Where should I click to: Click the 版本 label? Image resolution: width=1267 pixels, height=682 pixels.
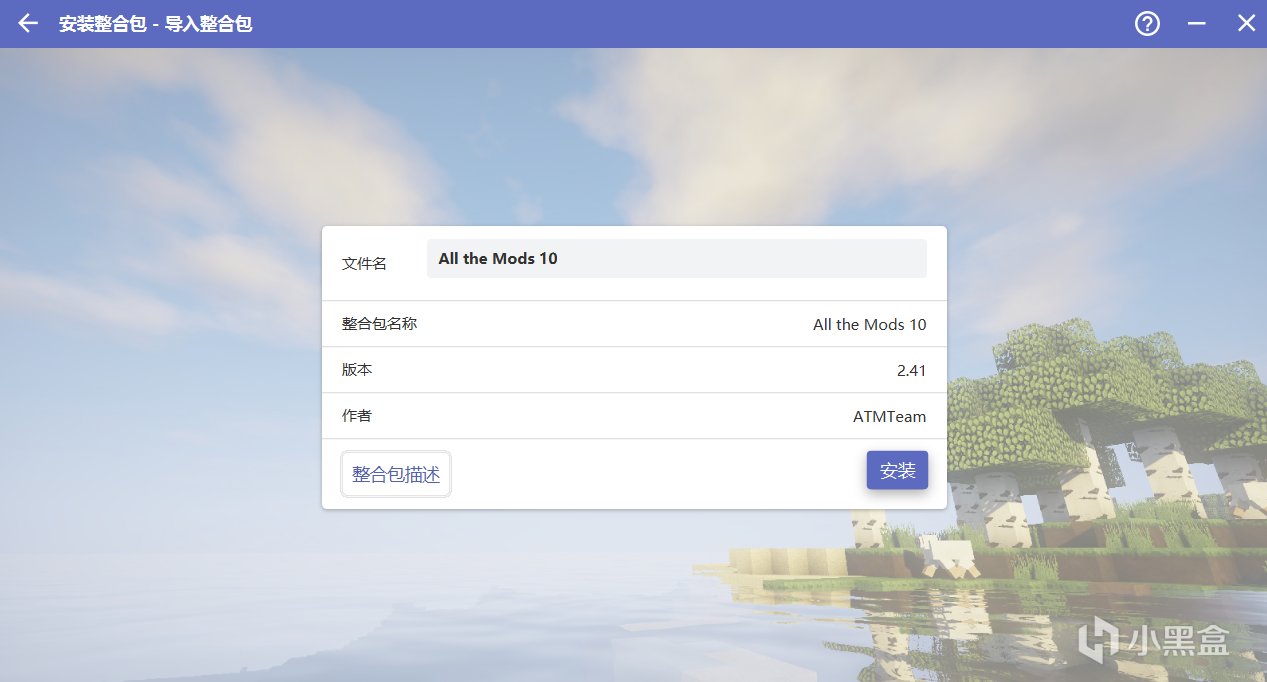pyautogui.click(x=357, y=370)
